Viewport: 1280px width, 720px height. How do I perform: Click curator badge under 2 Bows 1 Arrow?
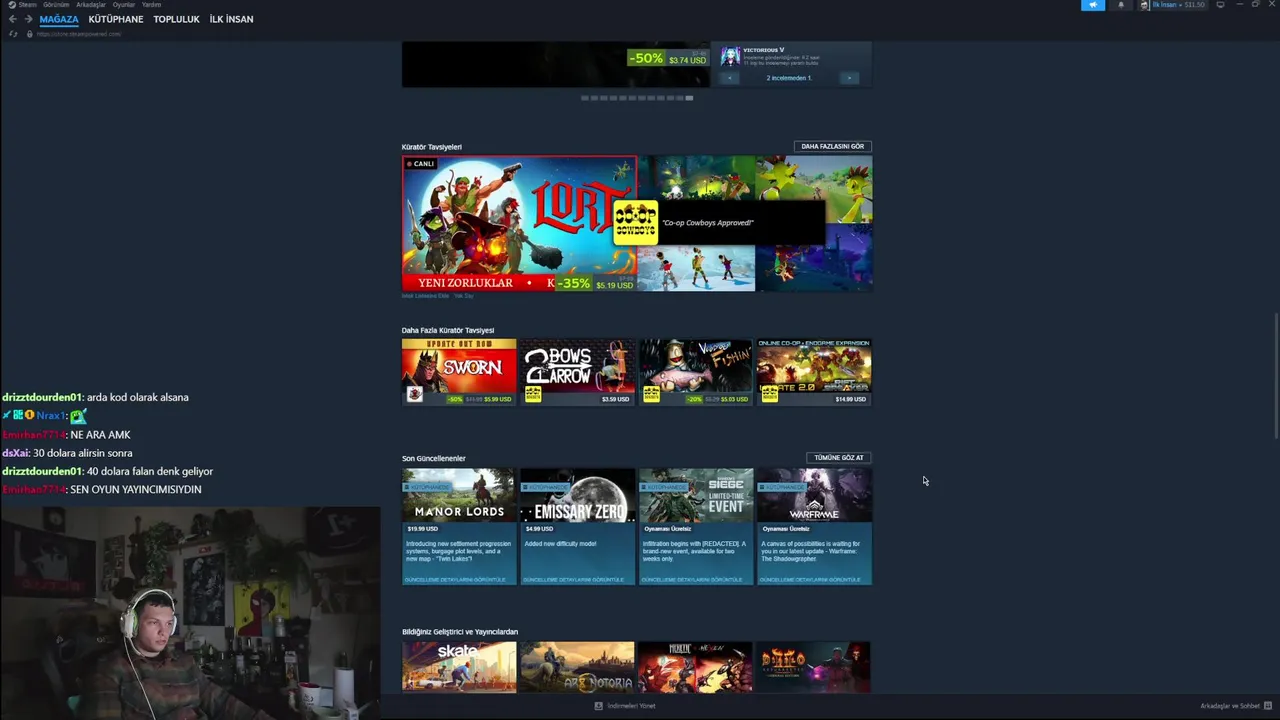533,394
